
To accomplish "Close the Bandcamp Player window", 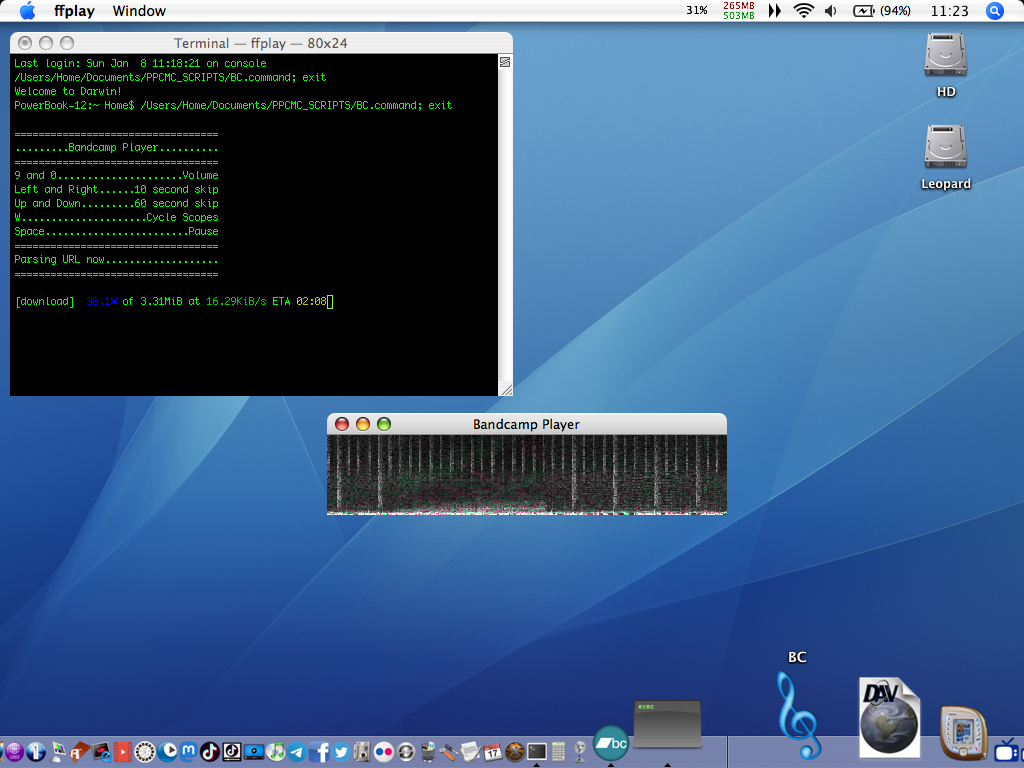I will coord(342,424).
